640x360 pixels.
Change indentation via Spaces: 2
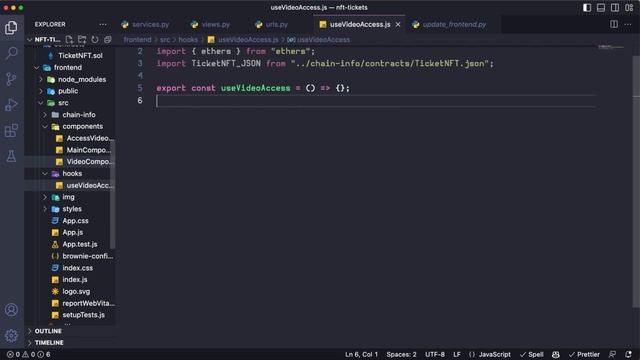point(401,354)
